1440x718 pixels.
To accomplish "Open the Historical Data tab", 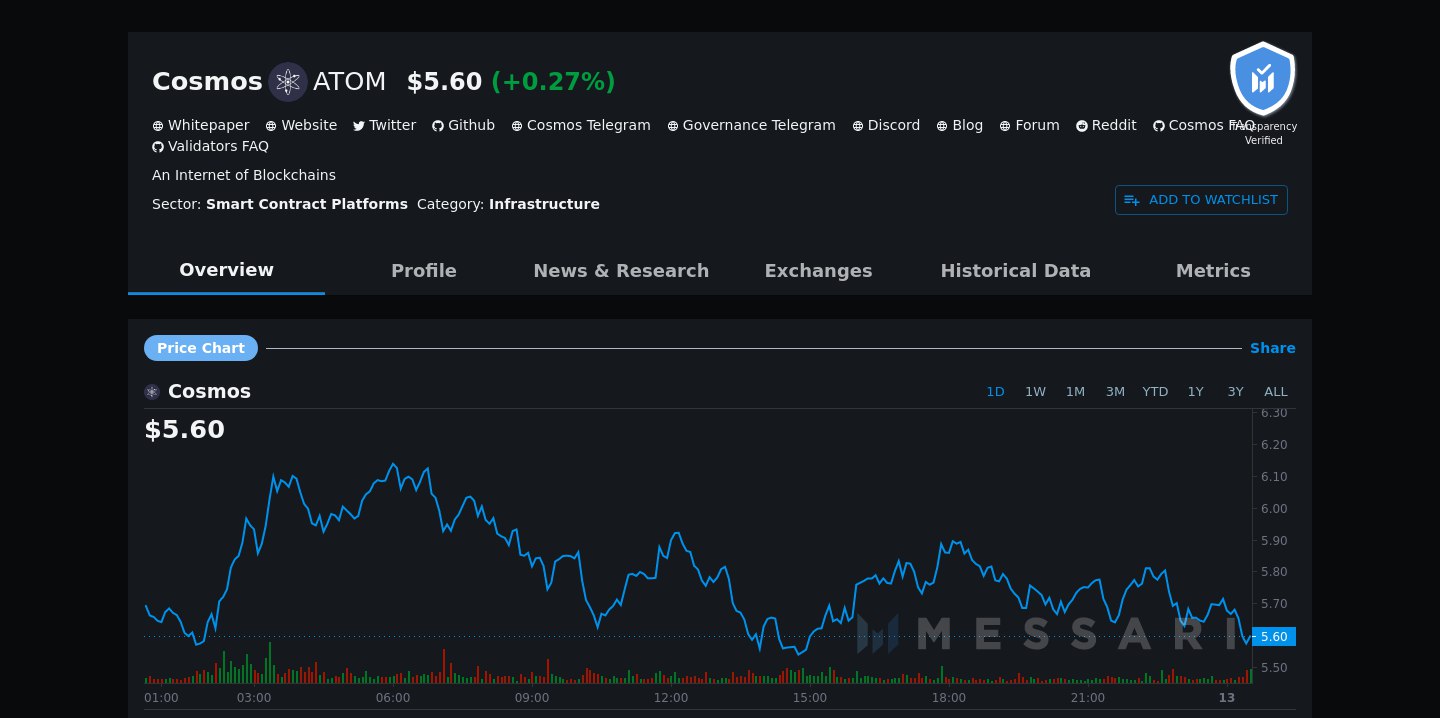I will tap(1016, 271).
